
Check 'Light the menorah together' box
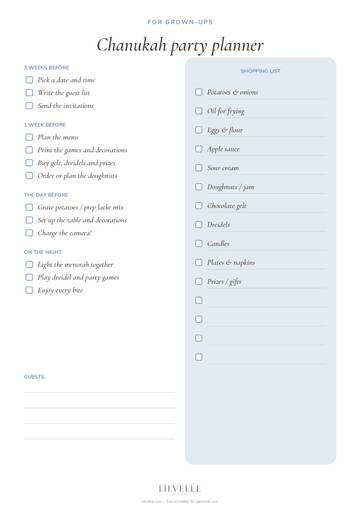click(x=29, y=265)
